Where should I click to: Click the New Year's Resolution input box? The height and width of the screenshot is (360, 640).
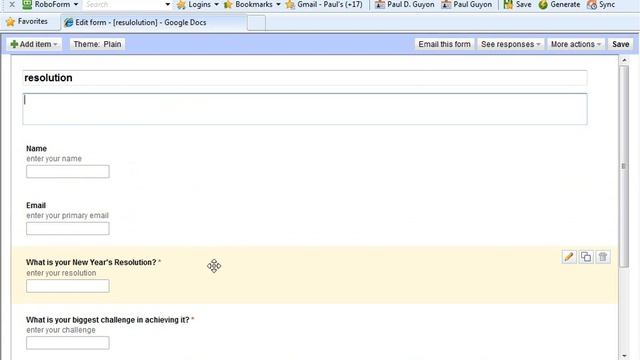[x=68, y=286]
